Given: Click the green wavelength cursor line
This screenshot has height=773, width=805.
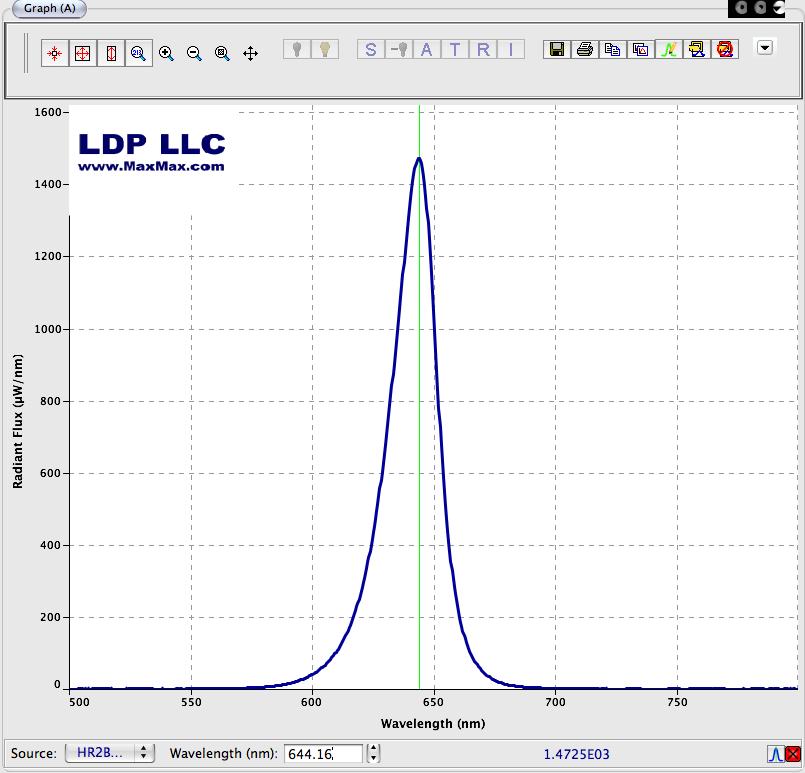Looking at the screenshot, I should coord(419,397).
